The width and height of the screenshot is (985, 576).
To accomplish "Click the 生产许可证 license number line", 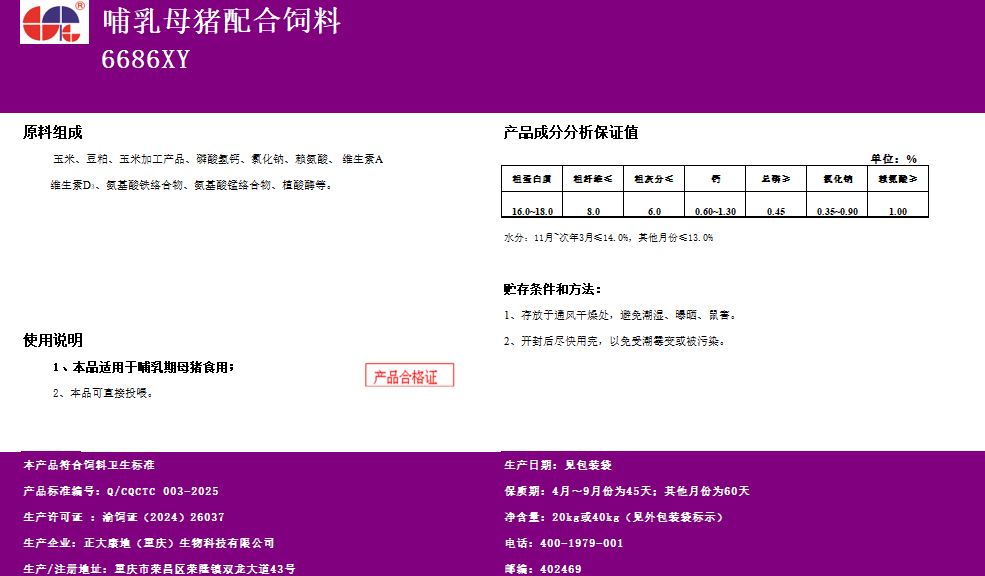I will tap(124, 517).
